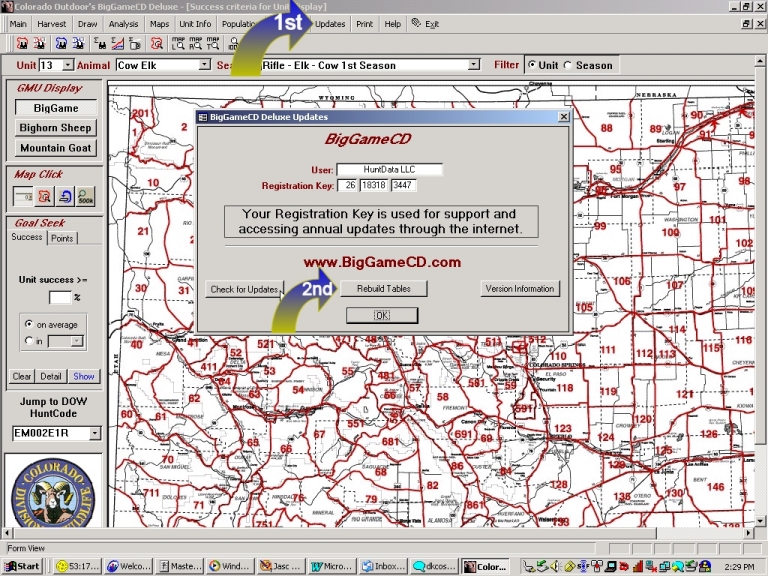Click the sigma binoculars summary toolbar icon

(100, 44)
